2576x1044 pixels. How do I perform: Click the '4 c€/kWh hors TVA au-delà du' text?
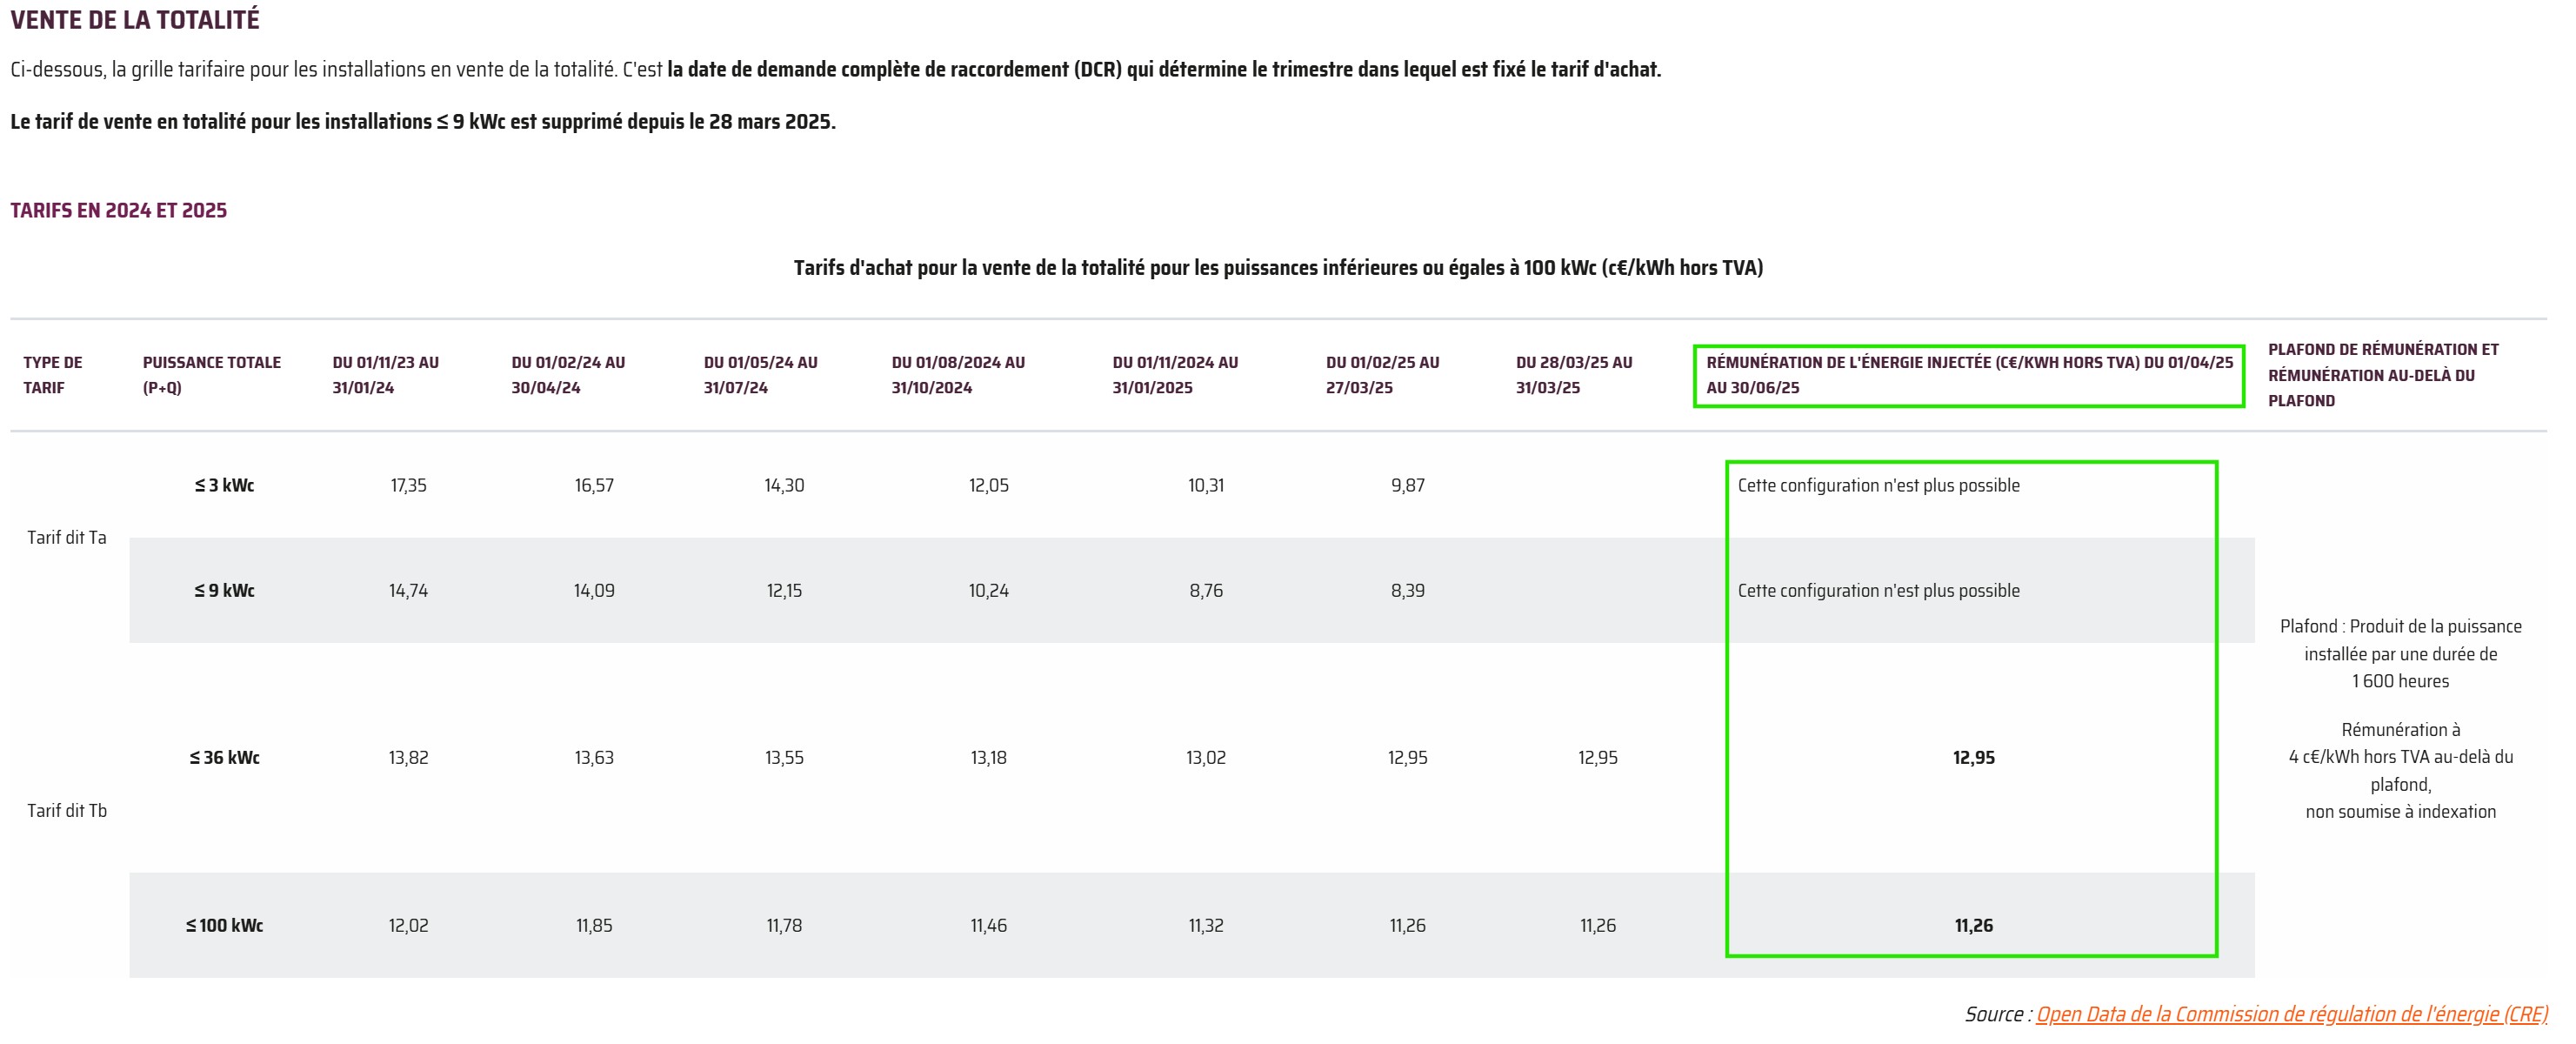pyautogui.click(x=2401, y=758)
